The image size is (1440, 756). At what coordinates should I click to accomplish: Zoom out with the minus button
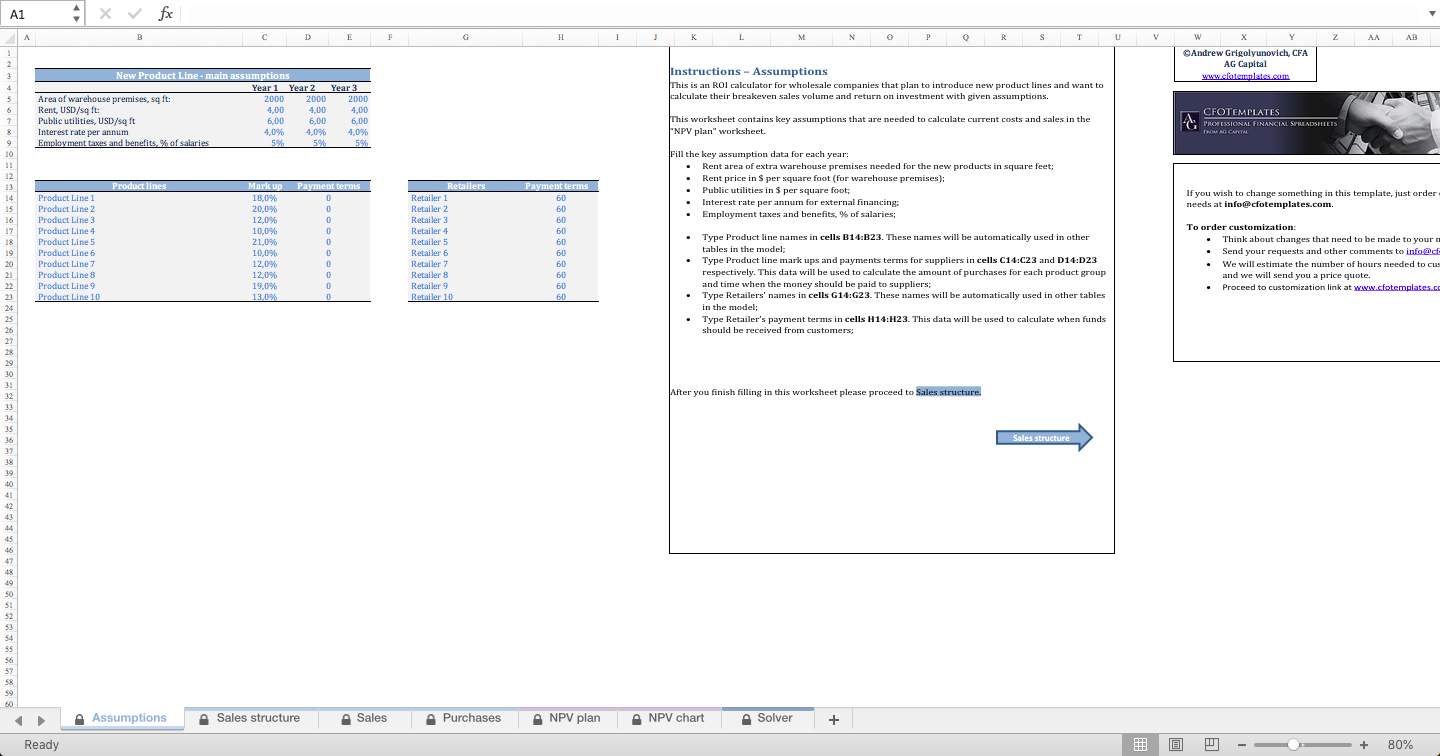[x=1241, y=744]
